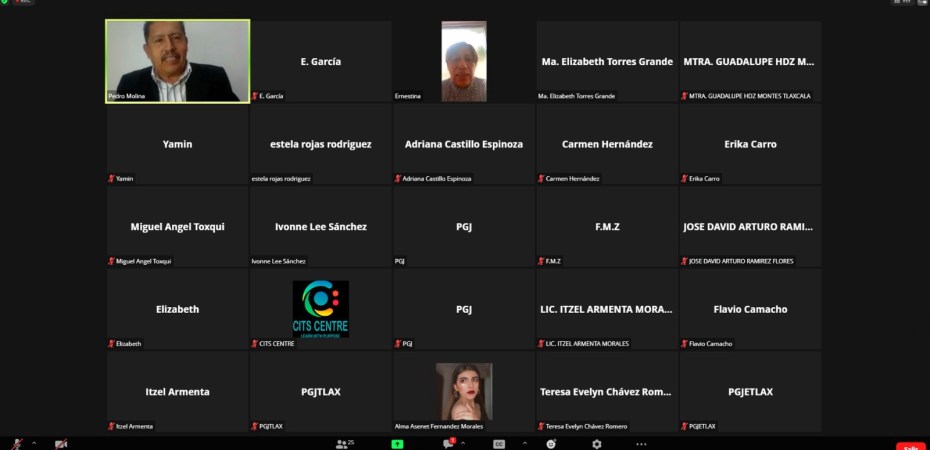930x450 pixels.
Task: Open the Reactions emoji icon
Action: 551,444
